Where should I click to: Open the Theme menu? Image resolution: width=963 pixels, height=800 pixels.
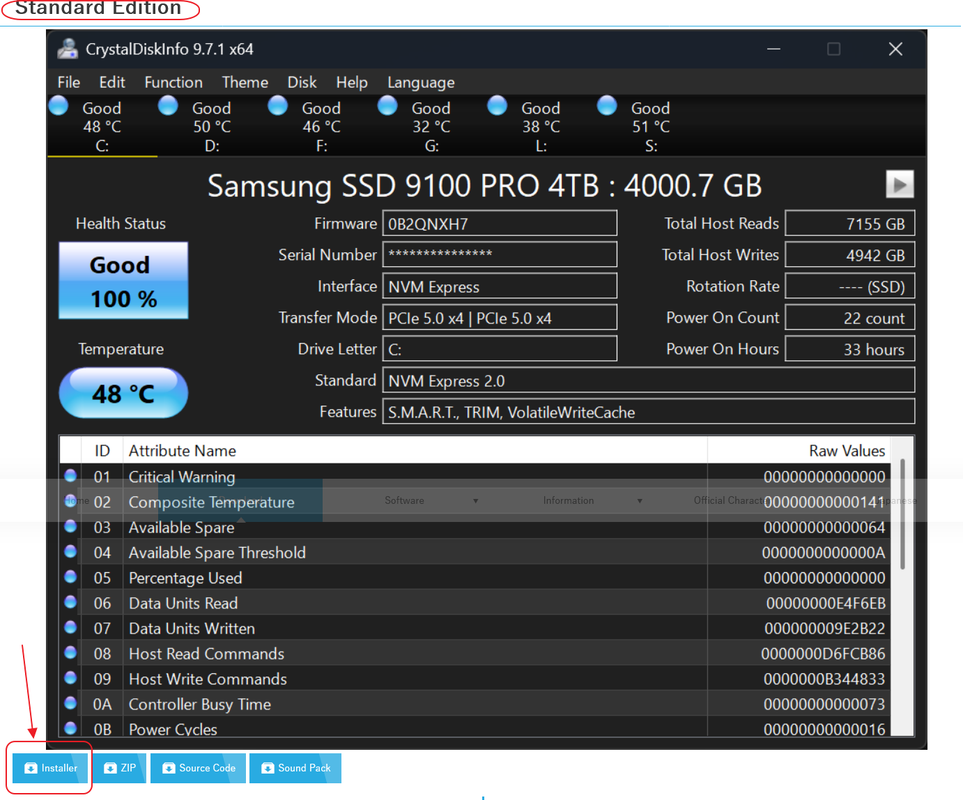tap(245, 82)
